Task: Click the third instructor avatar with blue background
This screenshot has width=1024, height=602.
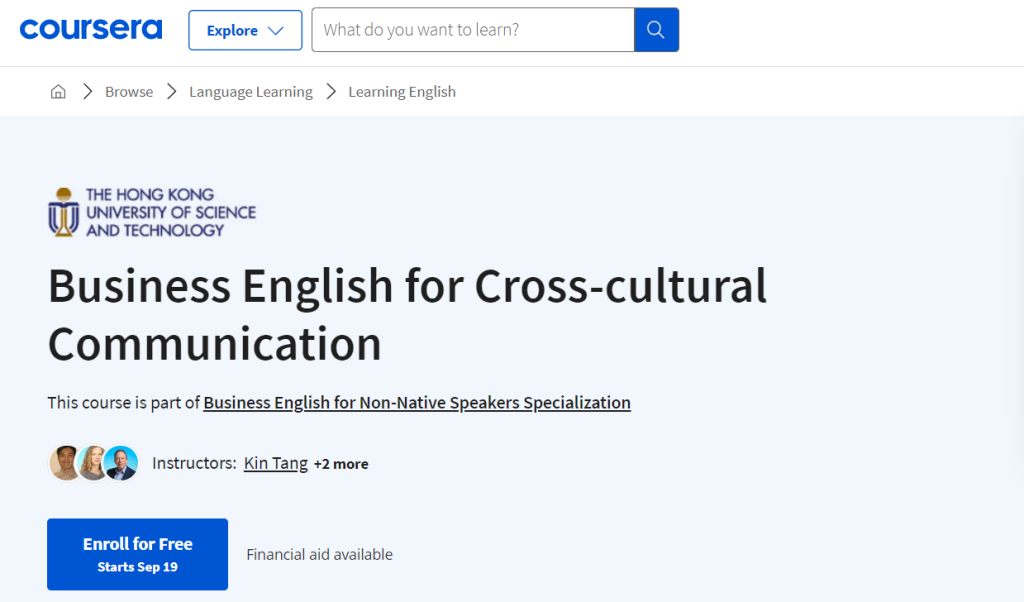Action: coord(121,463)
